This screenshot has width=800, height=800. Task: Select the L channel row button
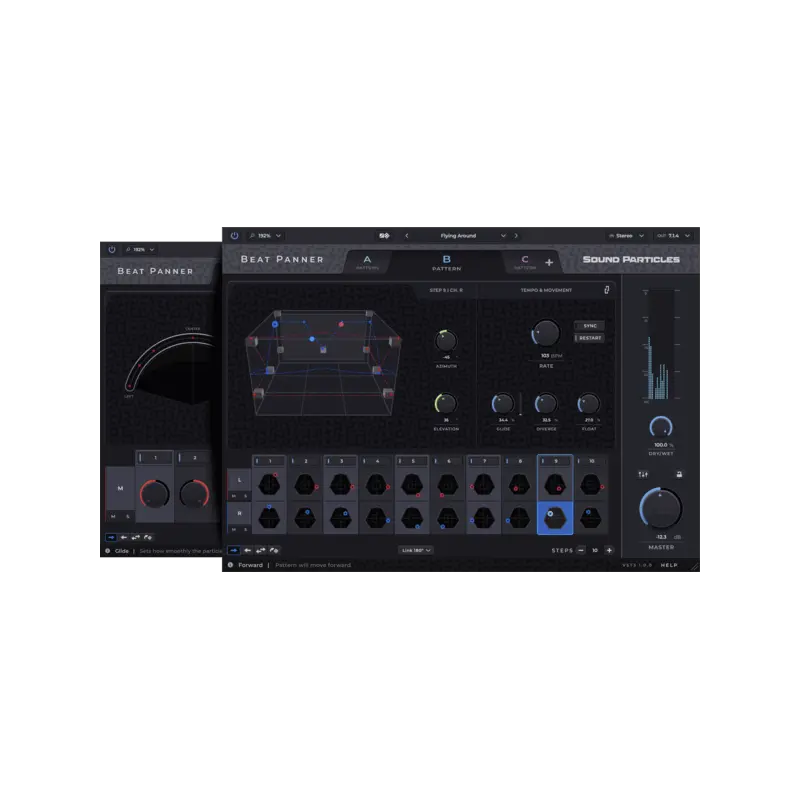(x=239, y=480)
